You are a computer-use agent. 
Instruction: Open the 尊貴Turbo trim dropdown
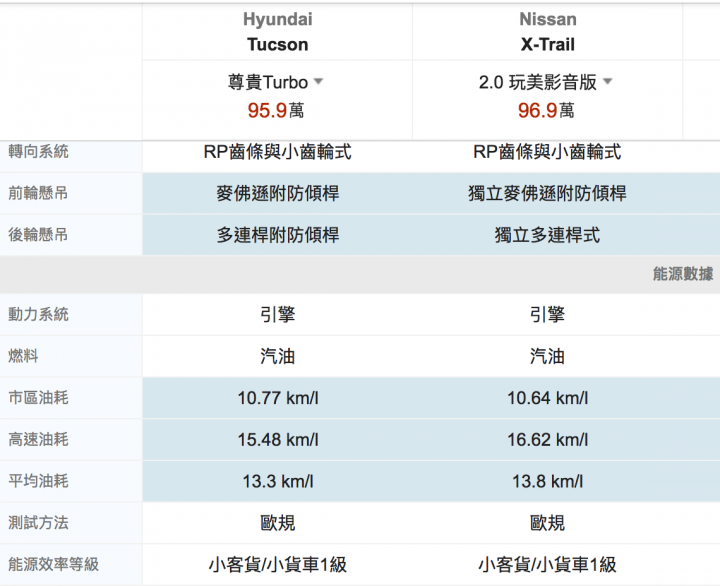(276, 83)
